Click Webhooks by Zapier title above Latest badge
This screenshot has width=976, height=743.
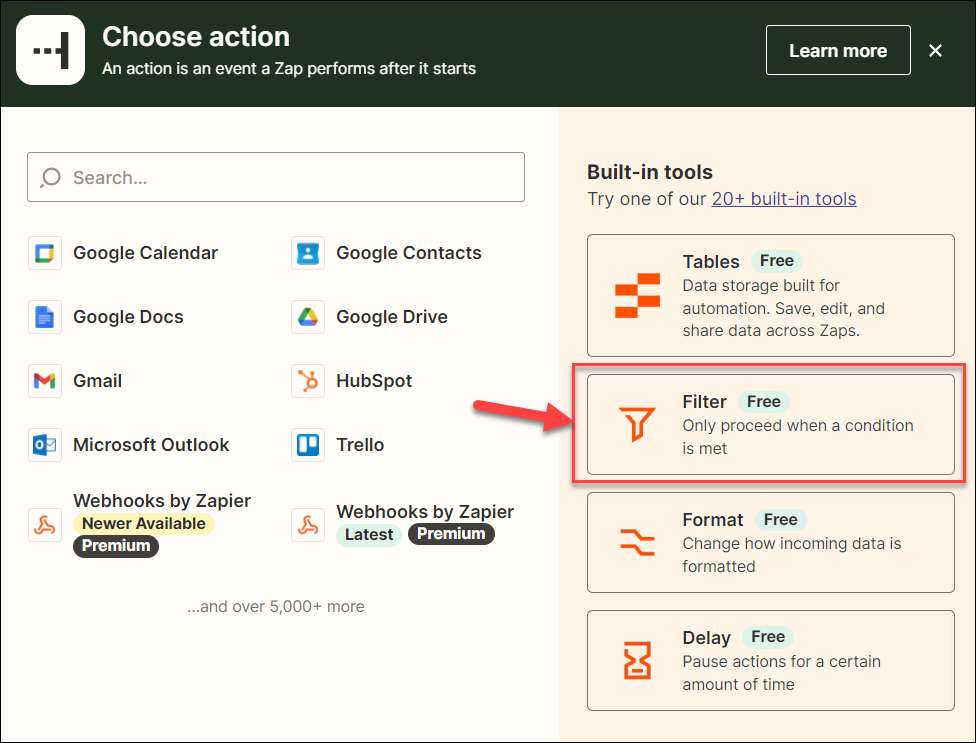425,512
